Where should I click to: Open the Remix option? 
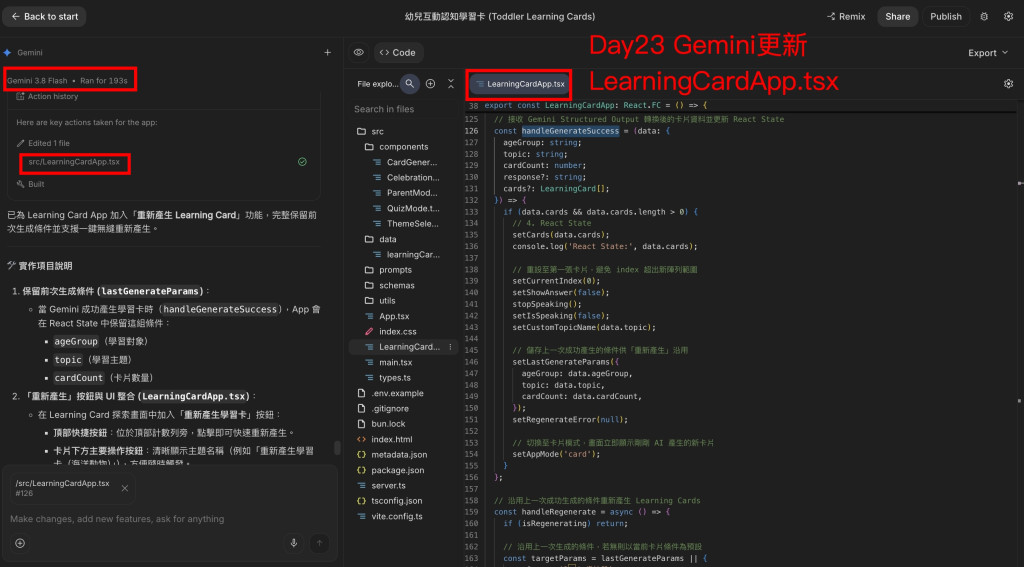pos(846,16)
